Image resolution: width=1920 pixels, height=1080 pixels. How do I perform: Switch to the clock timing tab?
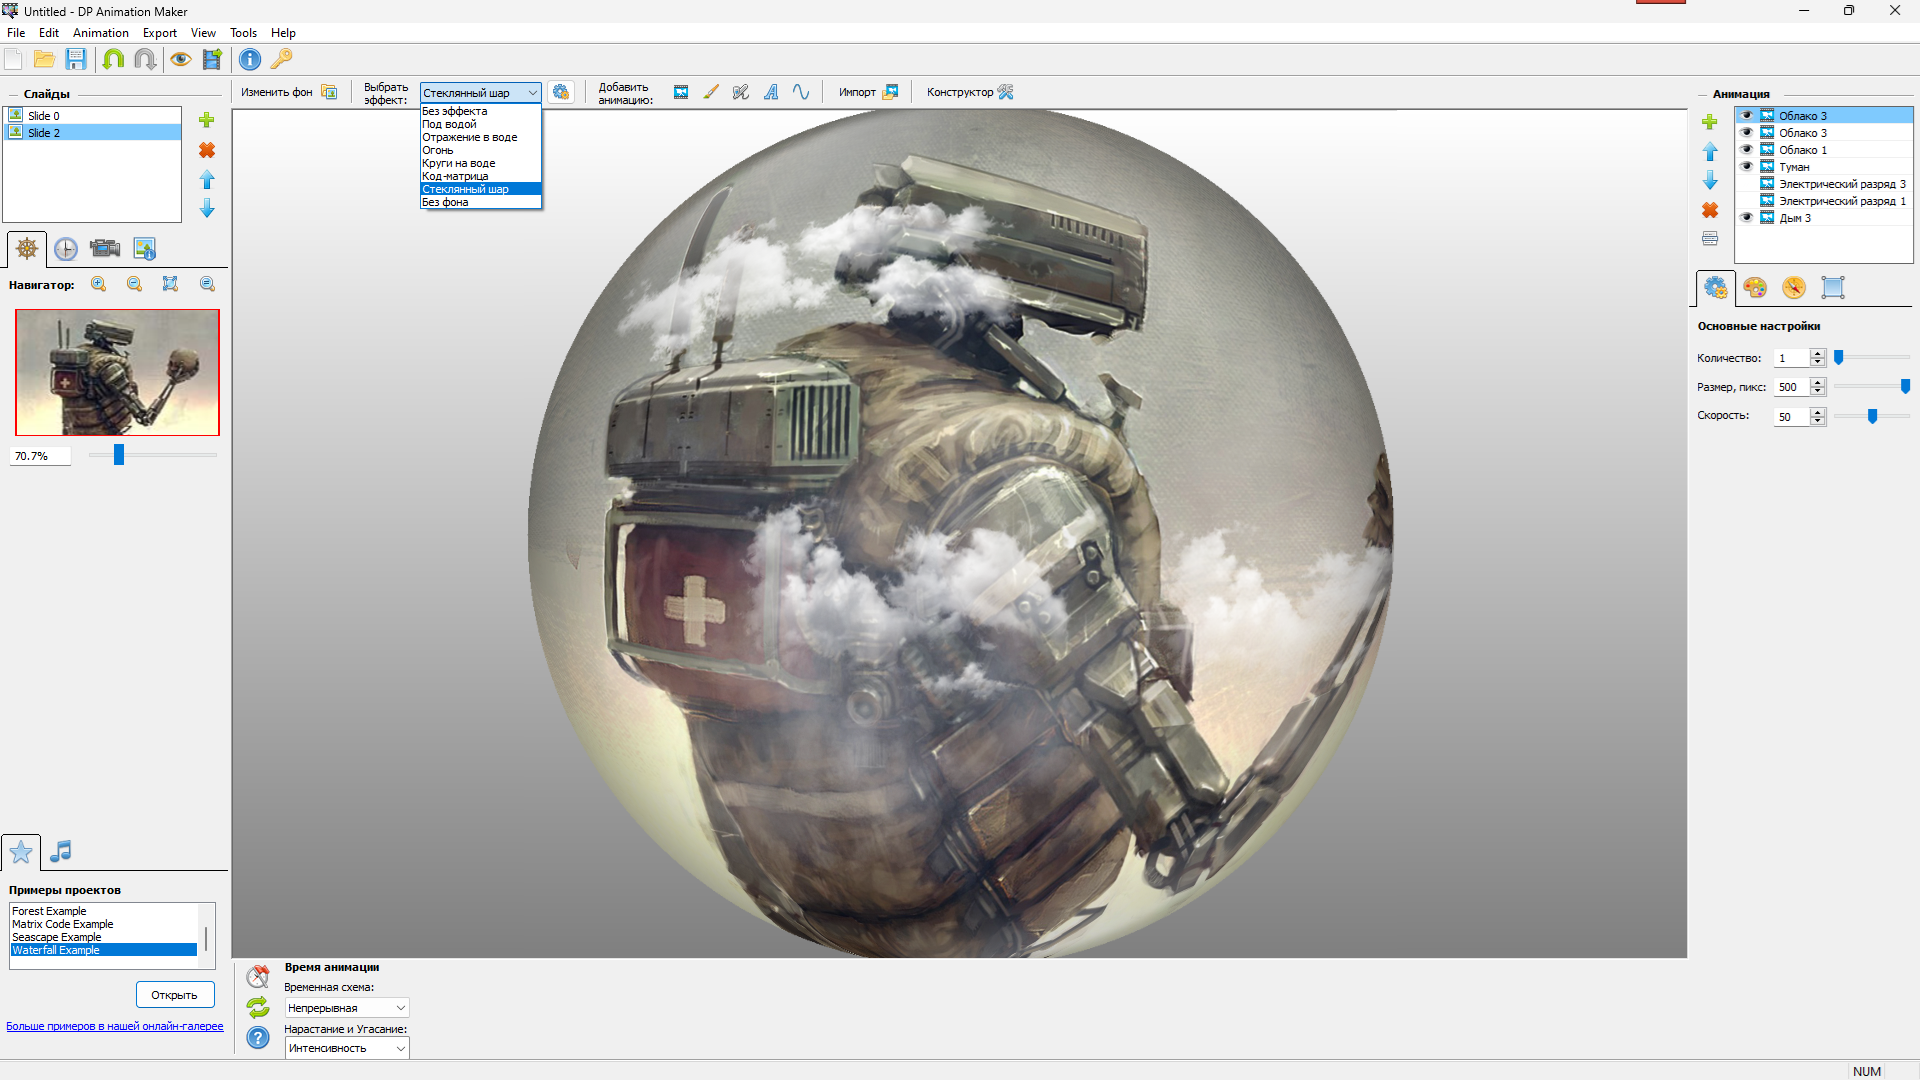pyautogui.click(x=66, y=249)
